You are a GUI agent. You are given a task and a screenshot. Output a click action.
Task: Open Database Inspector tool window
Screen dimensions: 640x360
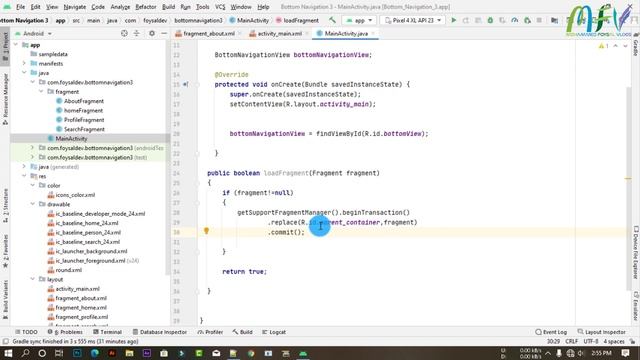point(160,332)
